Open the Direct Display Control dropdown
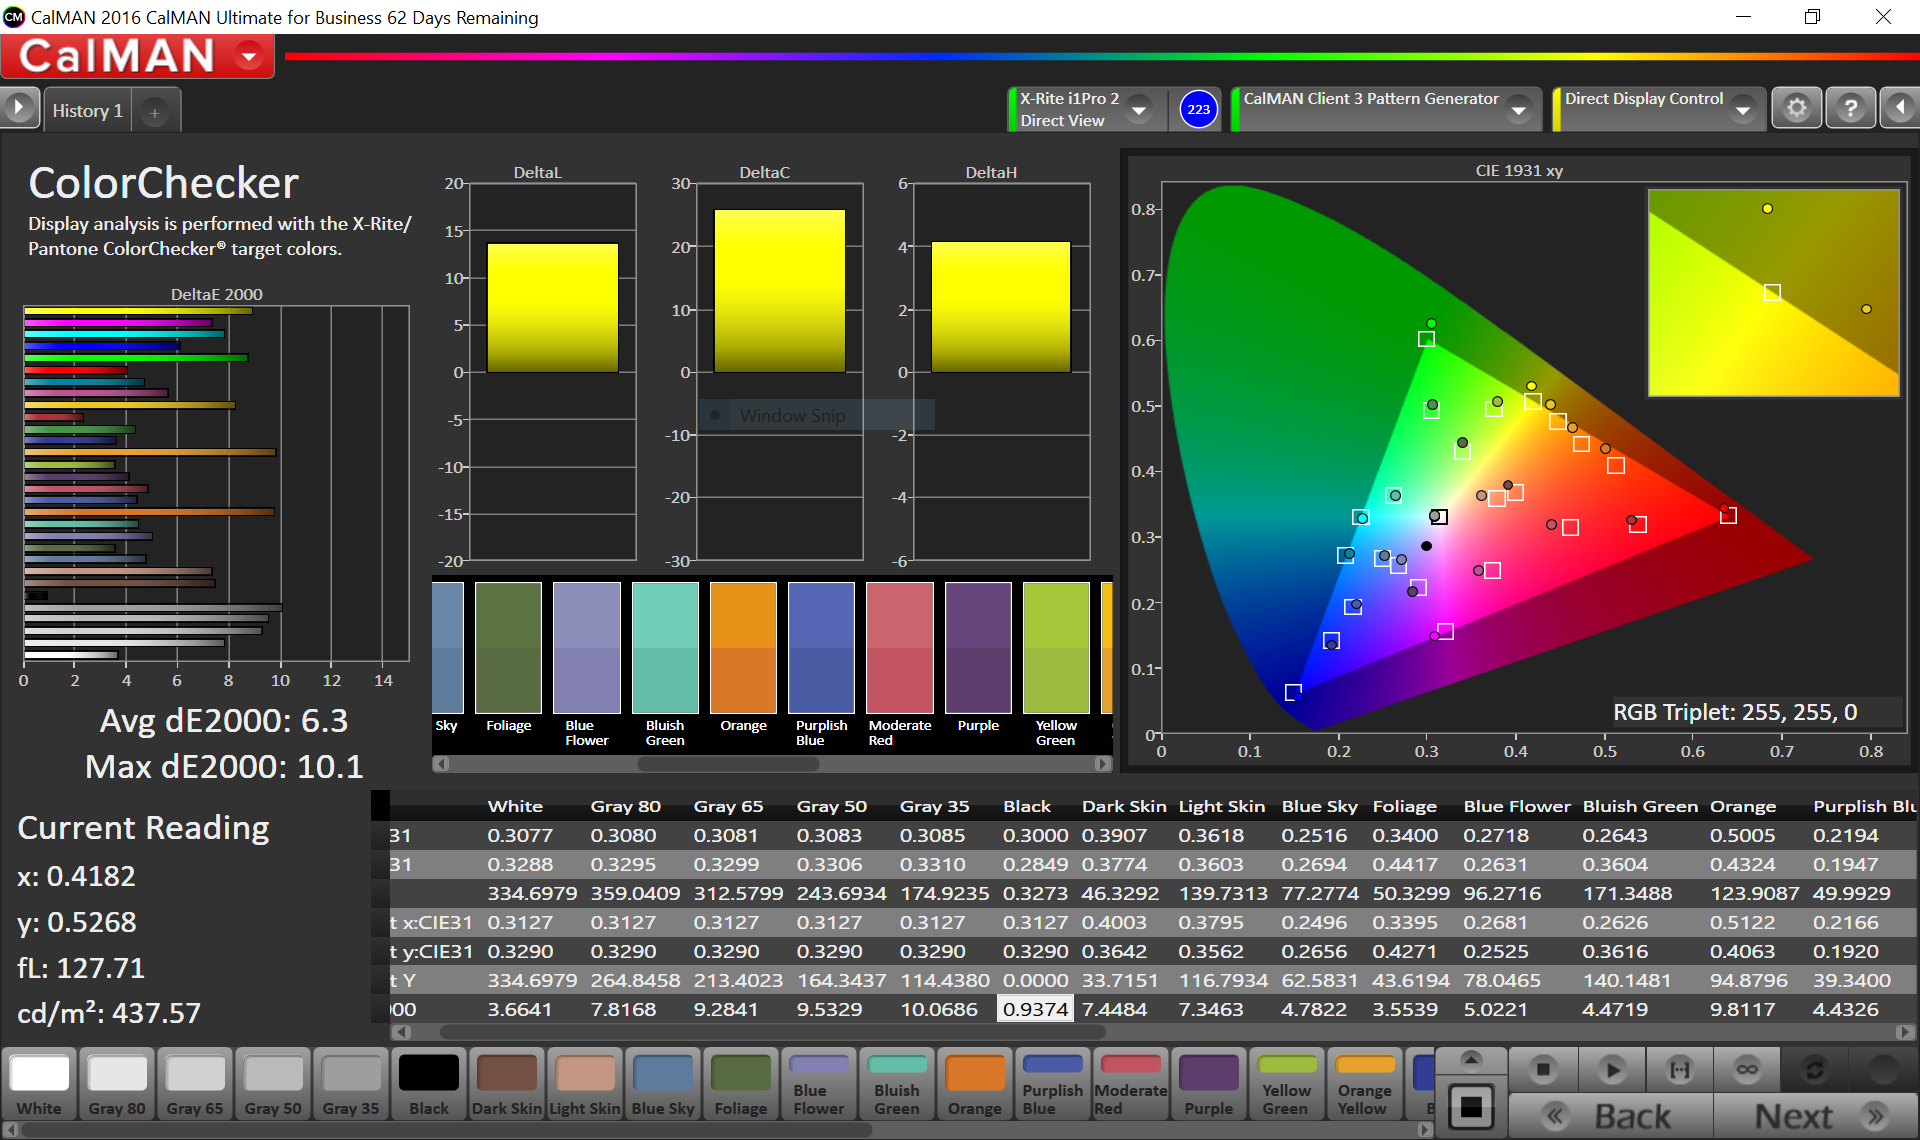1920x1140 pixels. (x=1743, y=110)
